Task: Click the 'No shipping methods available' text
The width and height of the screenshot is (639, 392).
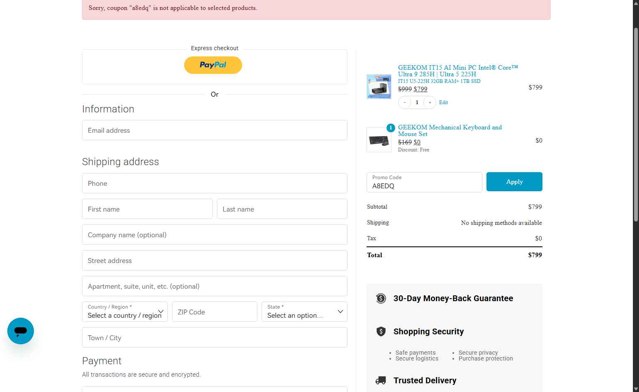Action: point(501,223)
